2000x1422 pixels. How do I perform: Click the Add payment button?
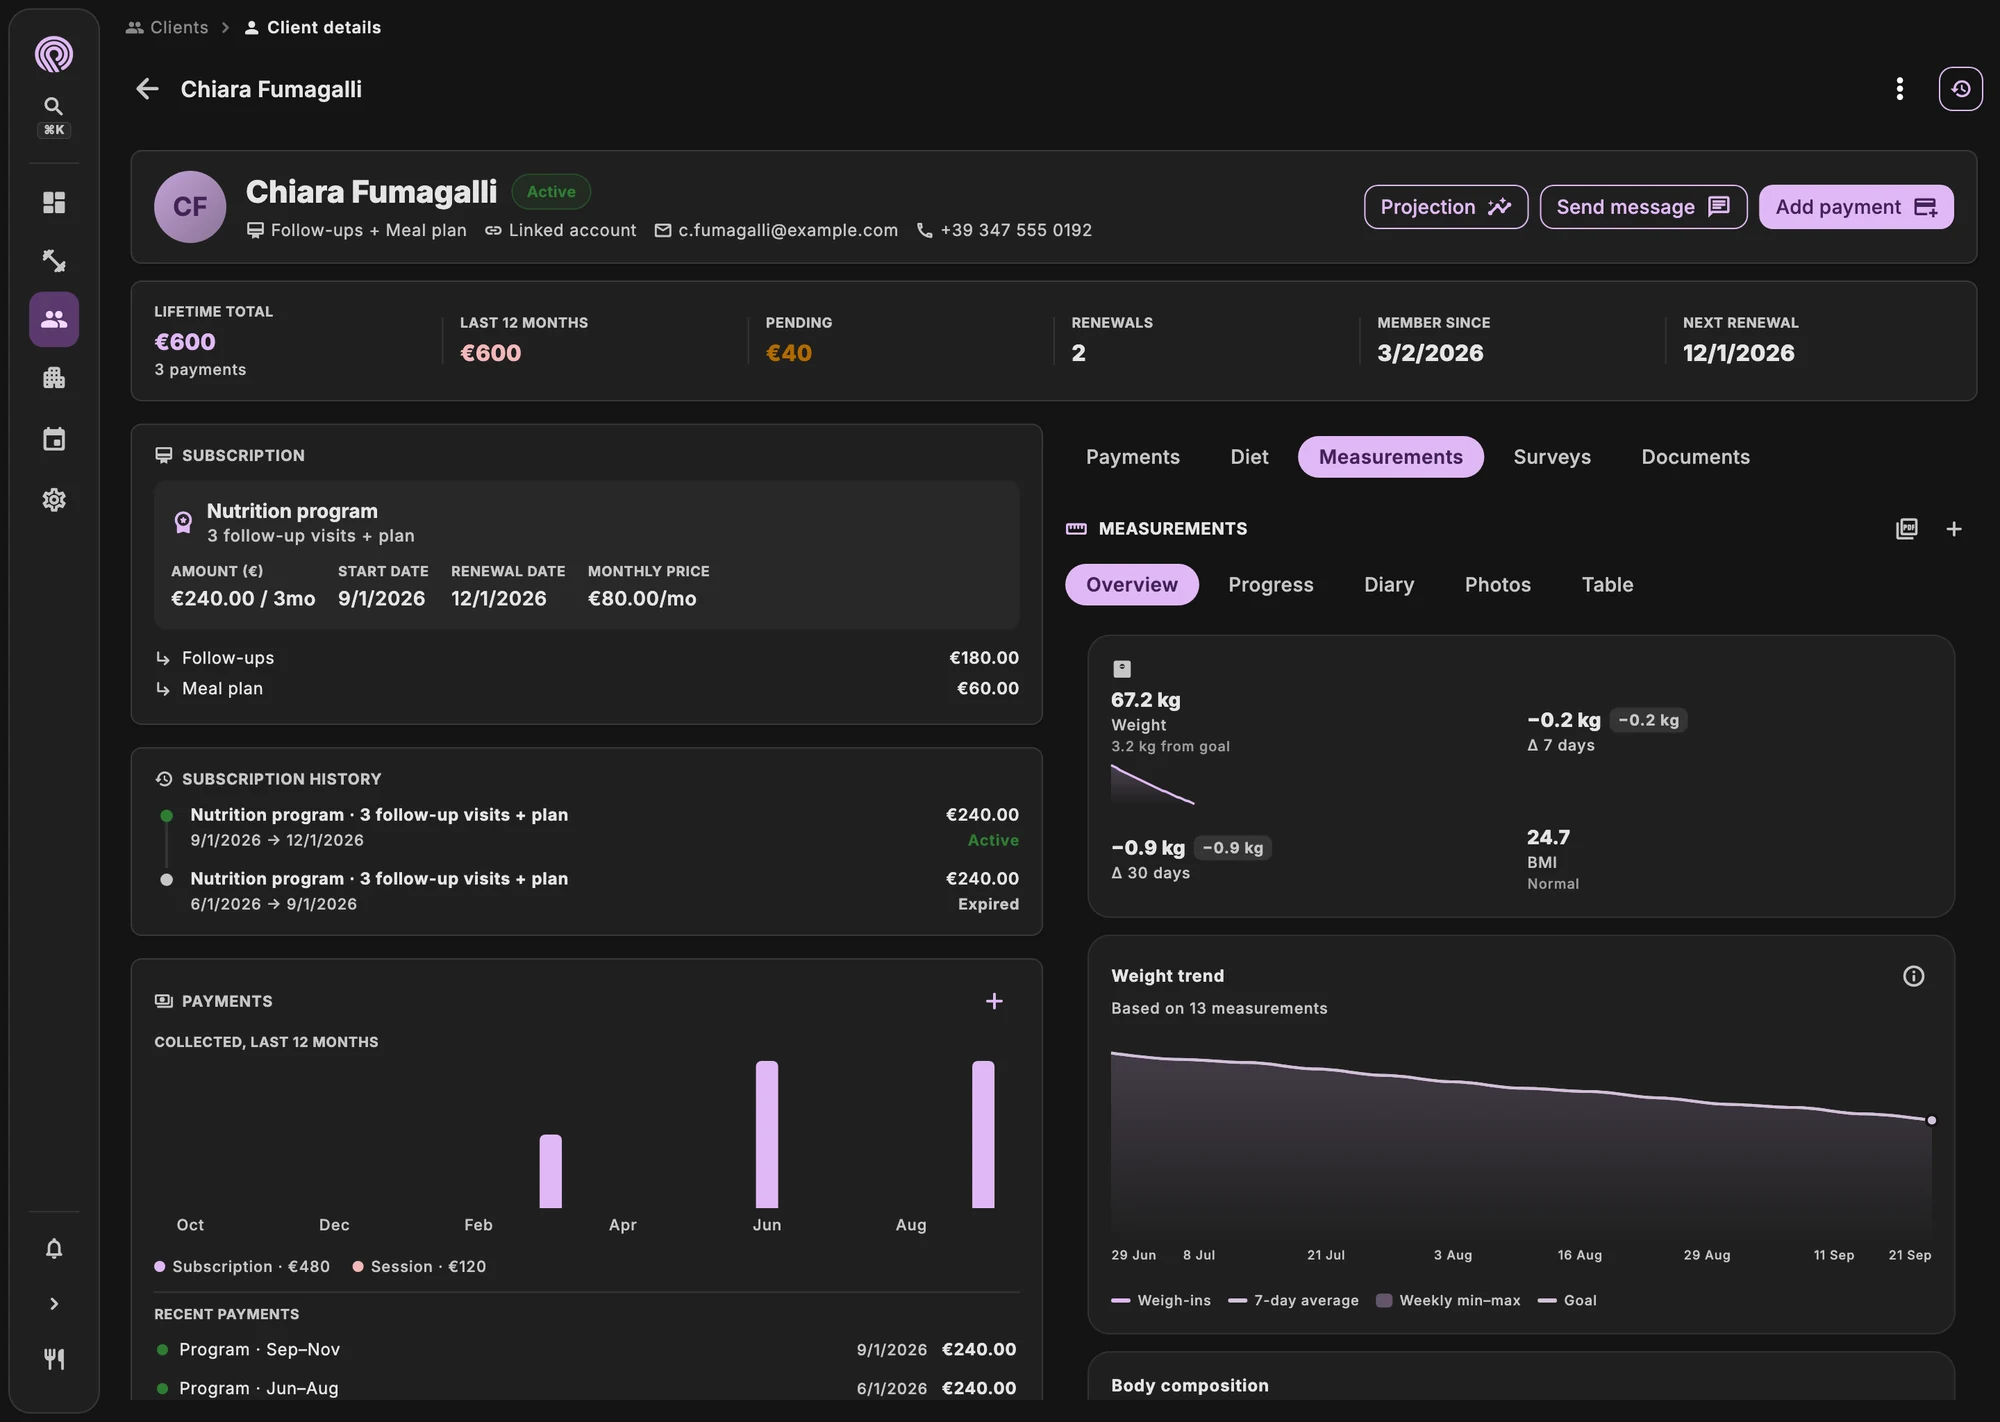coord(1856,207)
